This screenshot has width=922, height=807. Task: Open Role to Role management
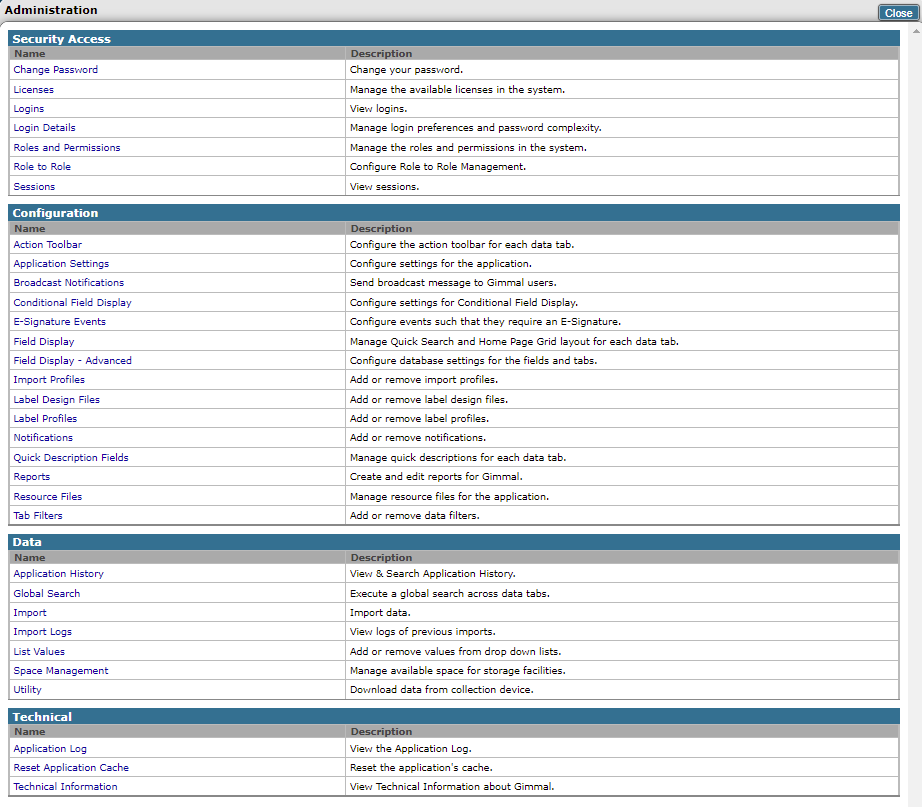pyautogui.click(x=42, y=167)
